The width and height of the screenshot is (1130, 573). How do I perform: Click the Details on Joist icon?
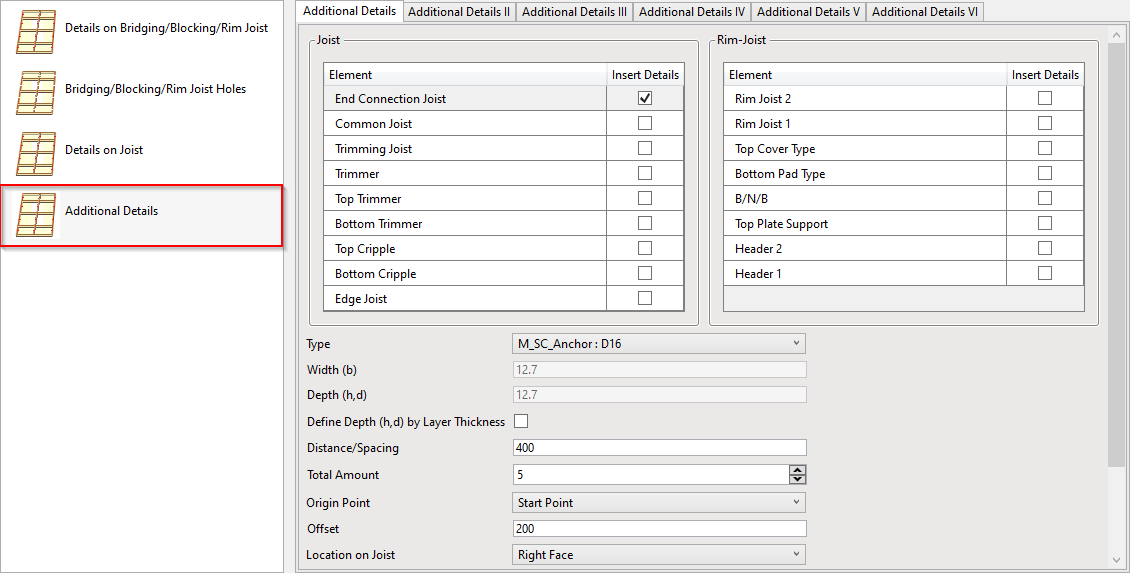(x=36, y=152)
